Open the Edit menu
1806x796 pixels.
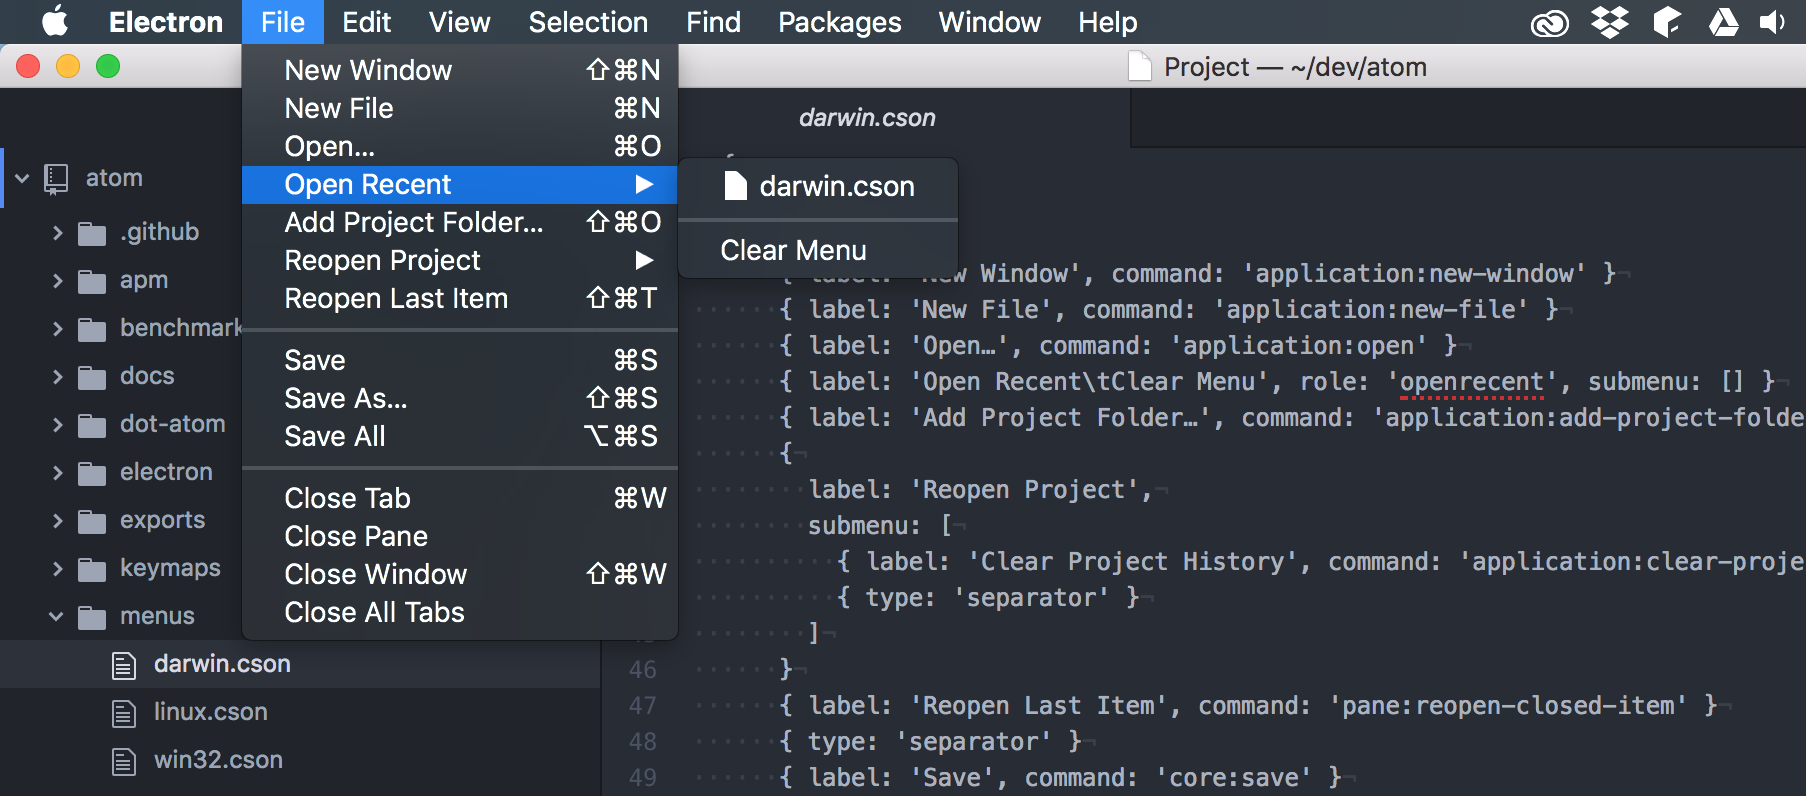pyautogui.click(x=366, y=22)
